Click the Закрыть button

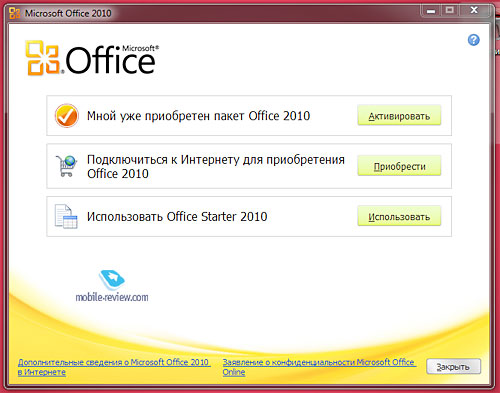pyautogui.click(x=454, y=367)
